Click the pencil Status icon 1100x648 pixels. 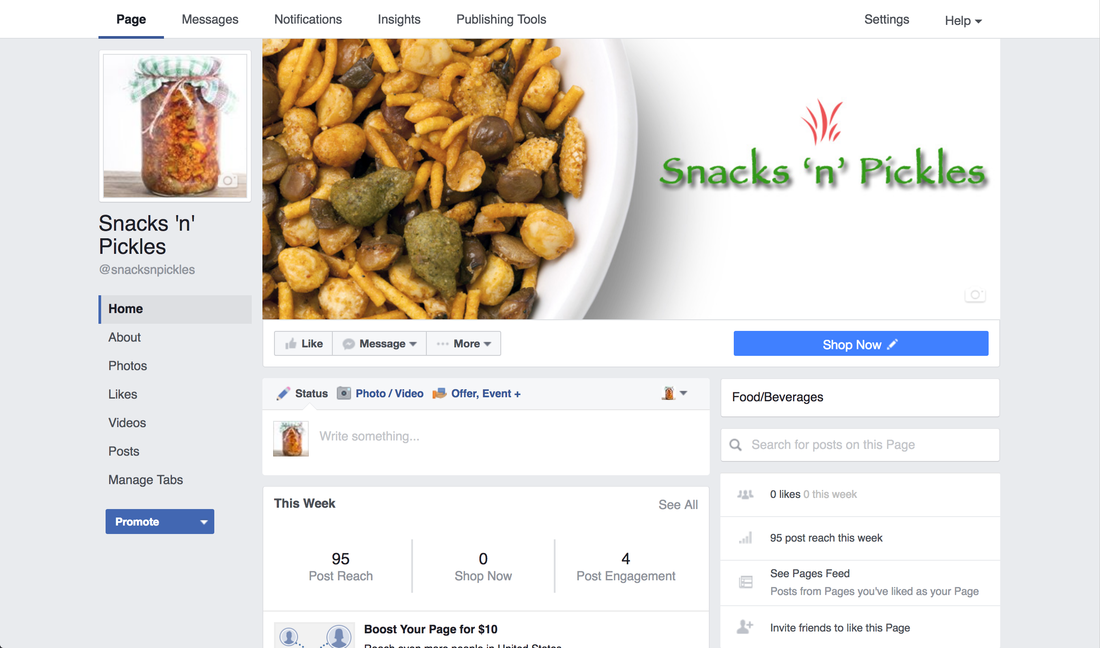(x=283, y=393)
